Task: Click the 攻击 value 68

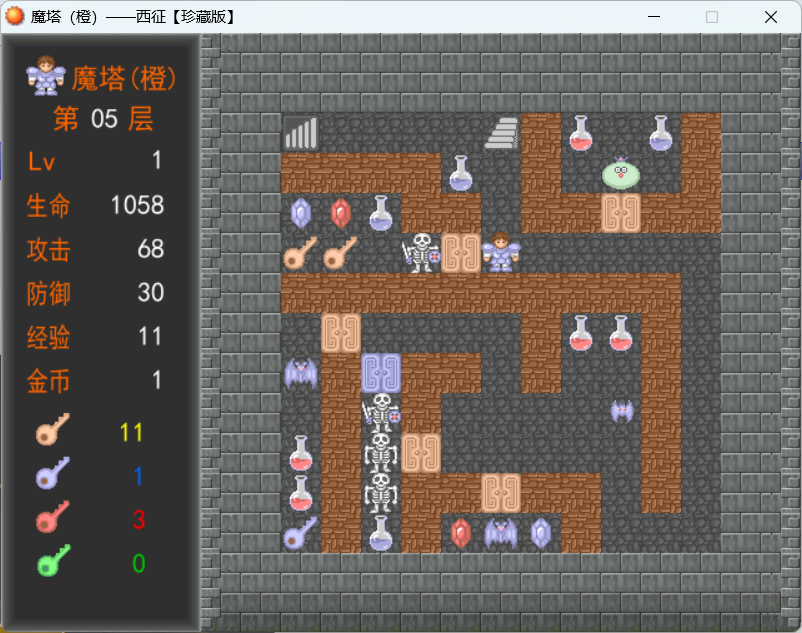Action: point(150,249)
